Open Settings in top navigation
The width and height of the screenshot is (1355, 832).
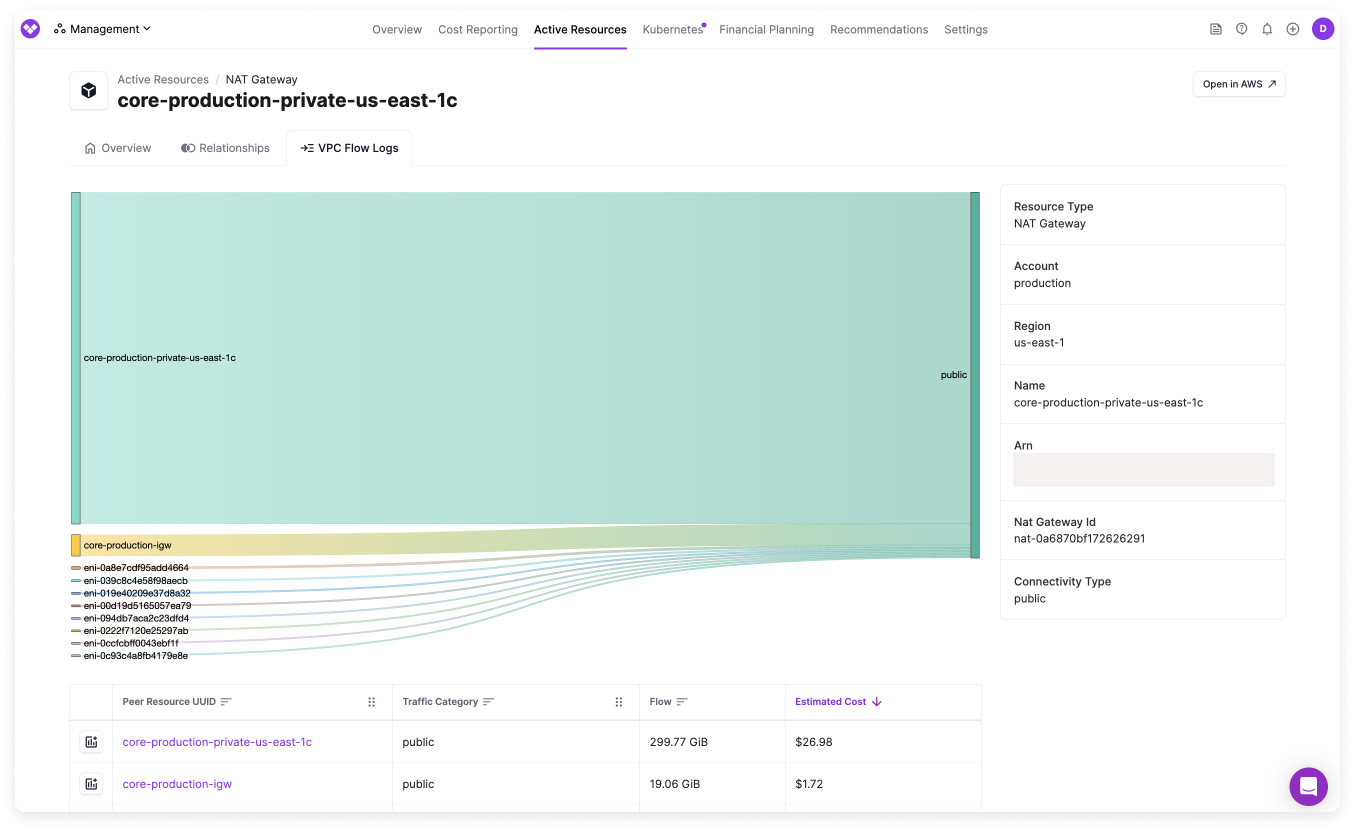coord(966,30)
